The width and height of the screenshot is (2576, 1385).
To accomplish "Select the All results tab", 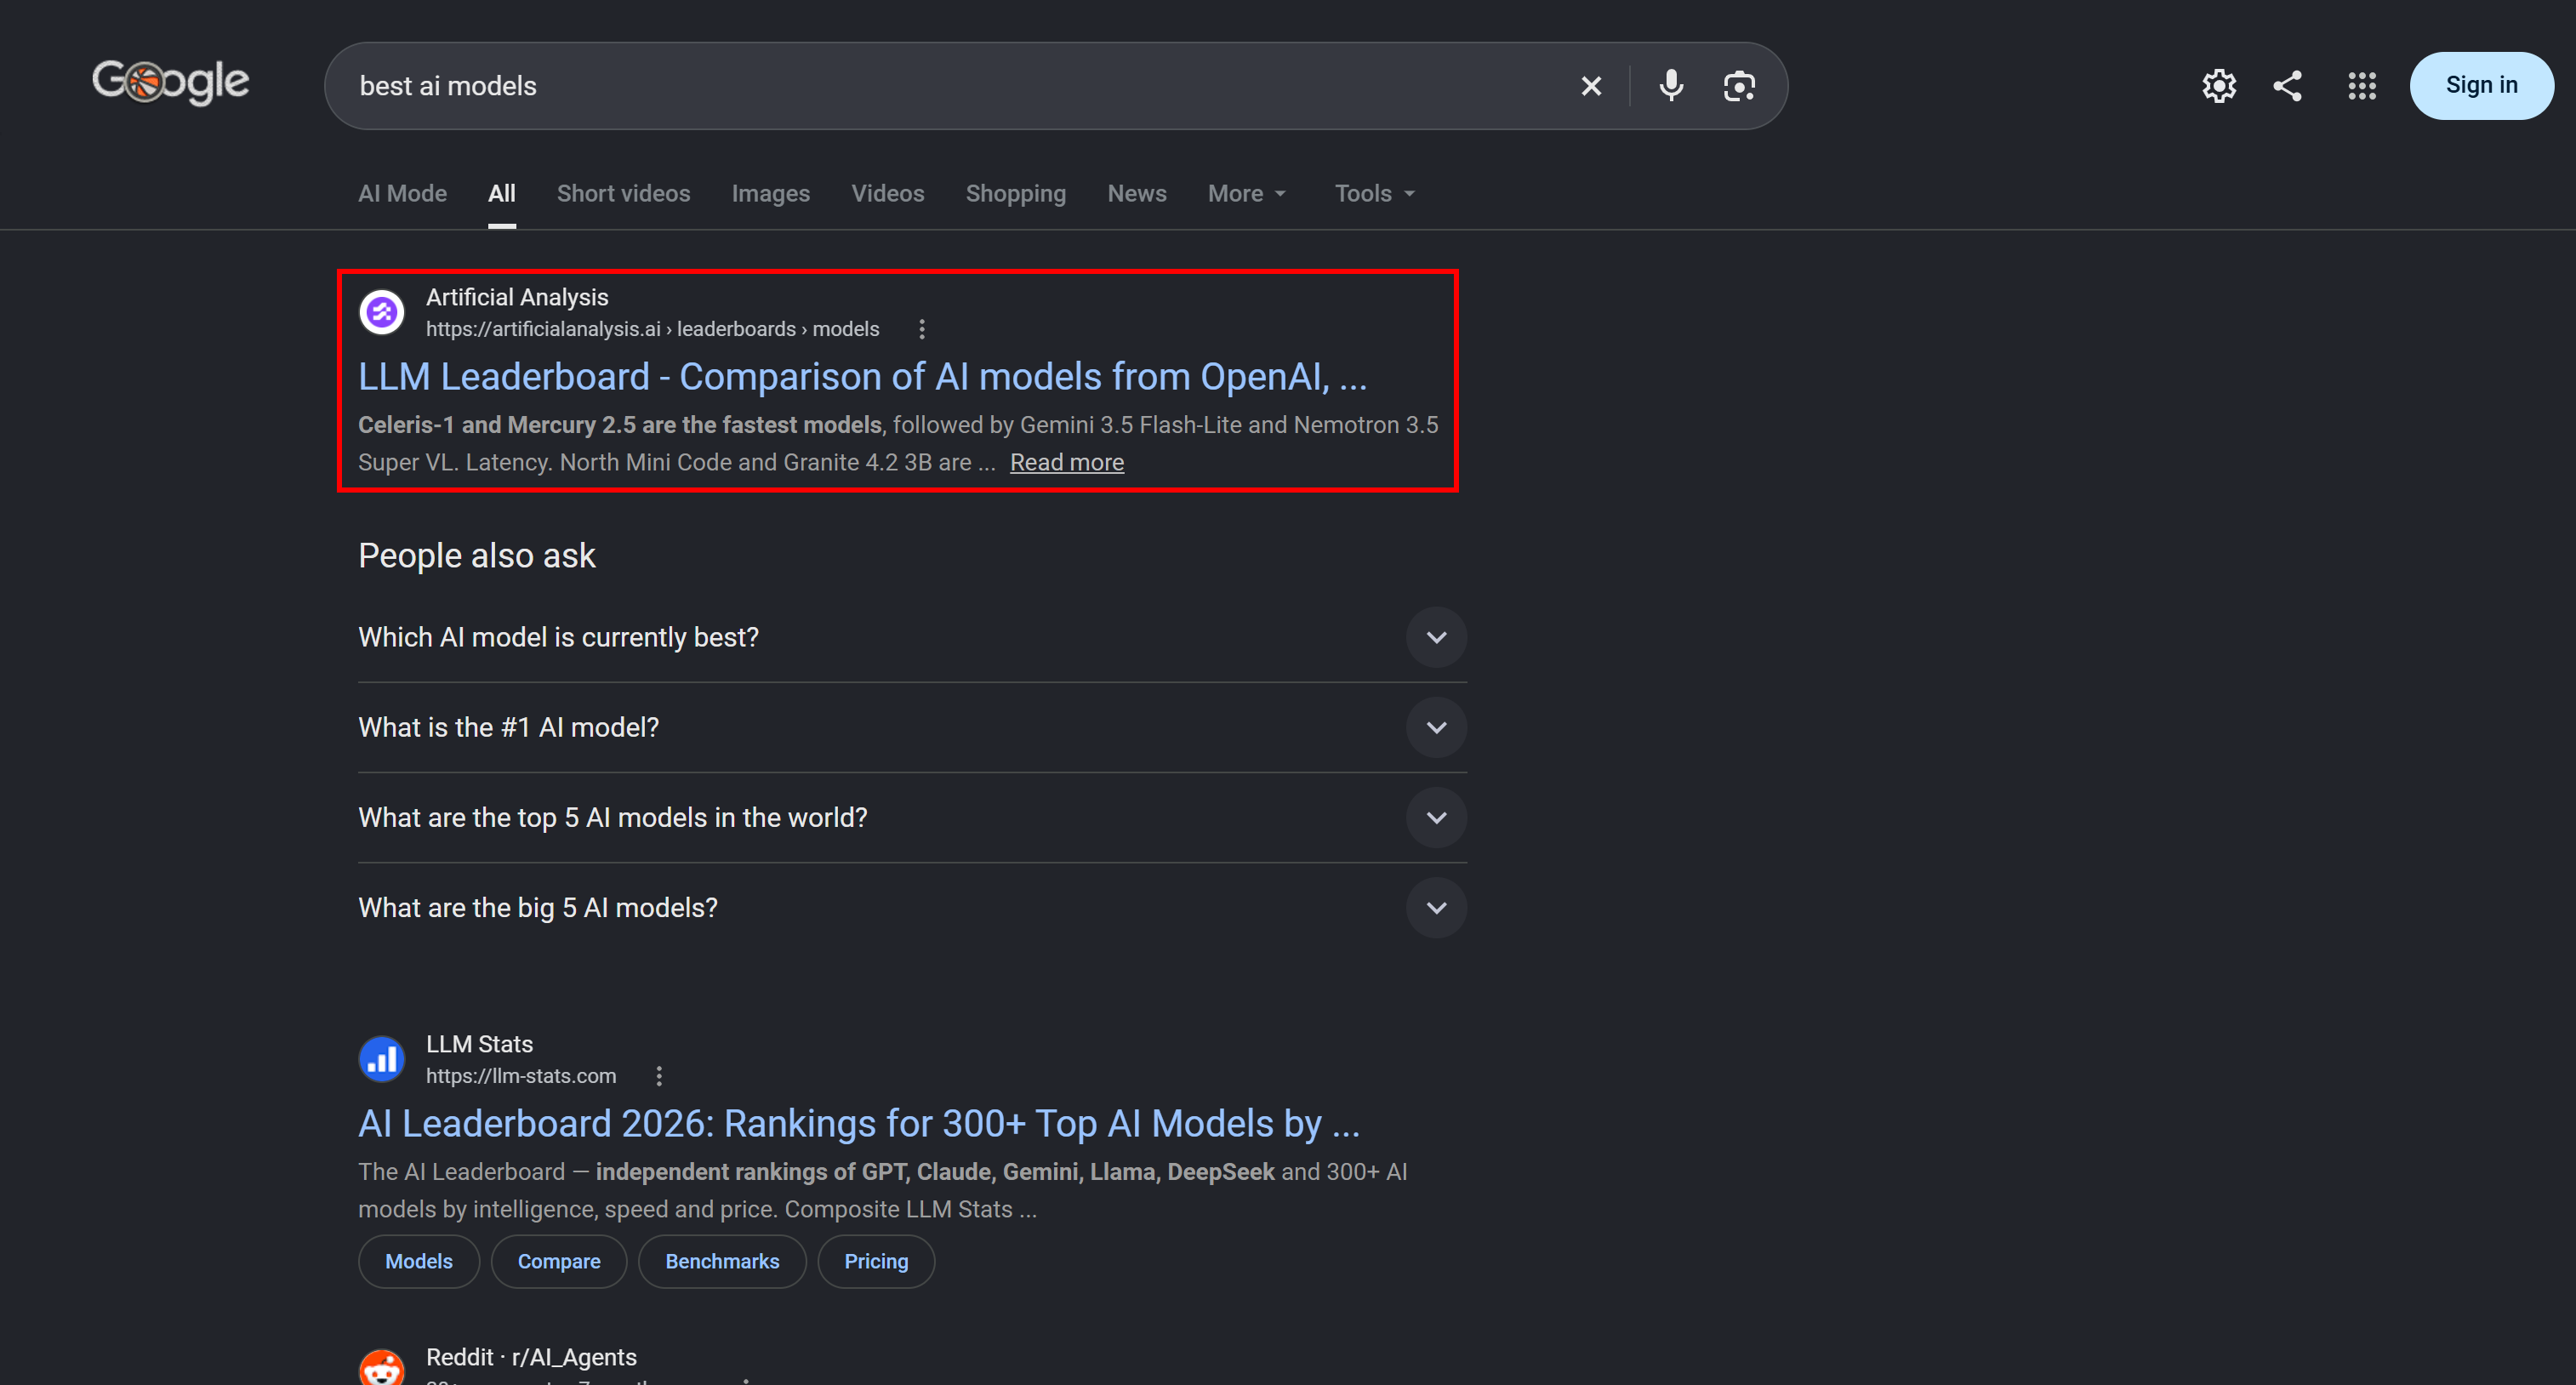I will [x=502, y=194].
